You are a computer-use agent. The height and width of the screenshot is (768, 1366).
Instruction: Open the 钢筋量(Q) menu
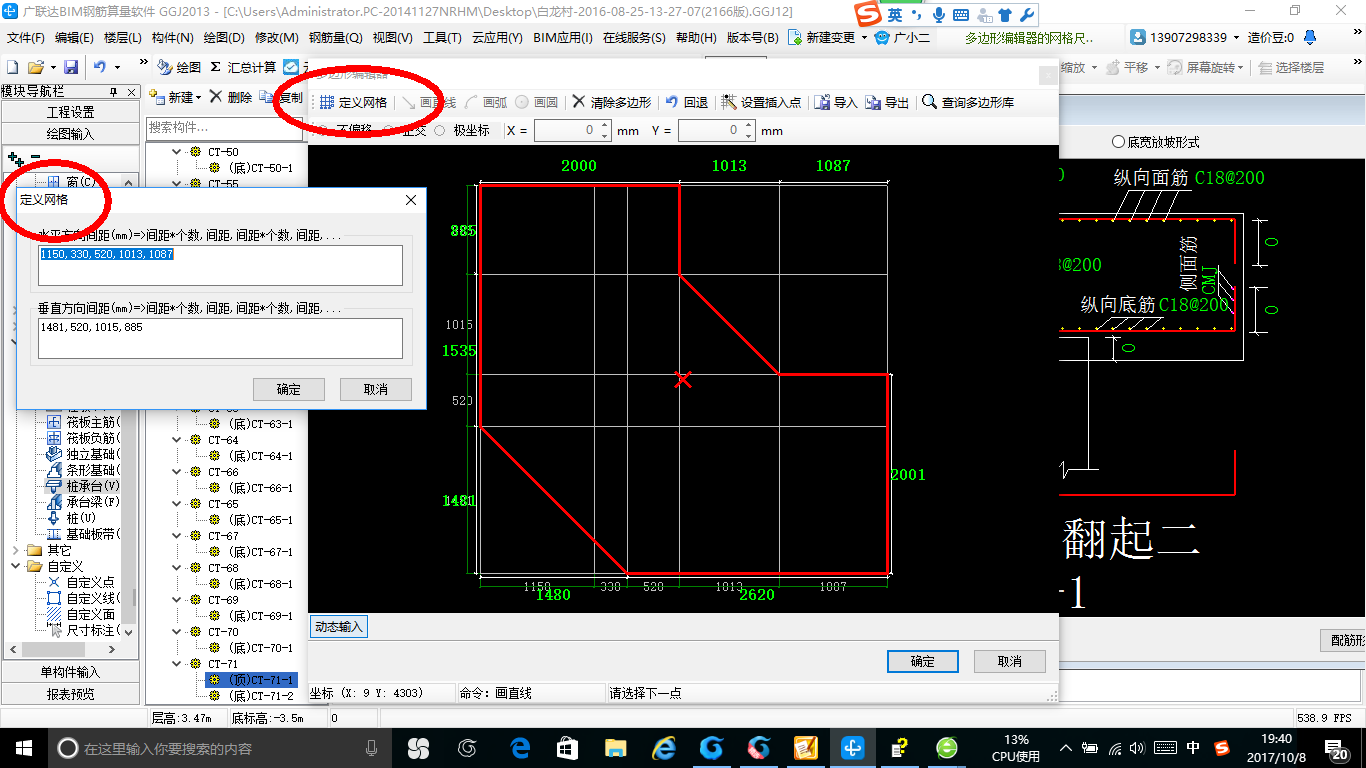click(x=335, y=37)
